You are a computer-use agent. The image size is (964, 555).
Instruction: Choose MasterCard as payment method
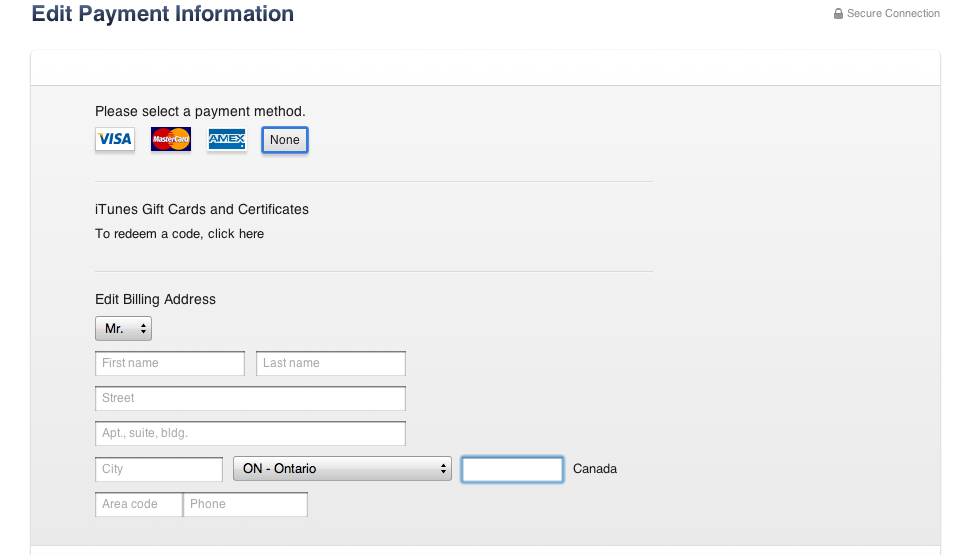click(x=171, y=139)
